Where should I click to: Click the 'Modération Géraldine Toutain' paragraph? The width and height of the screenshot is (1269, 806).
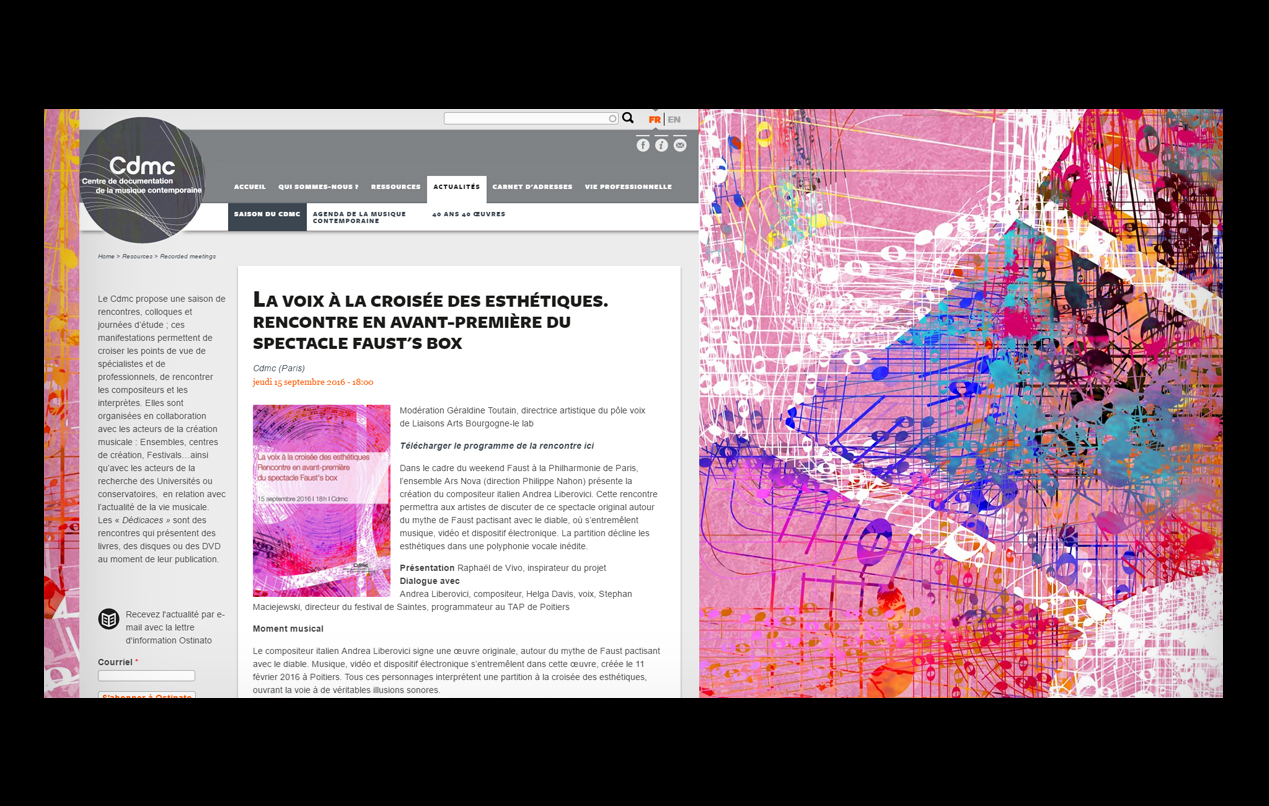[523, 417]
